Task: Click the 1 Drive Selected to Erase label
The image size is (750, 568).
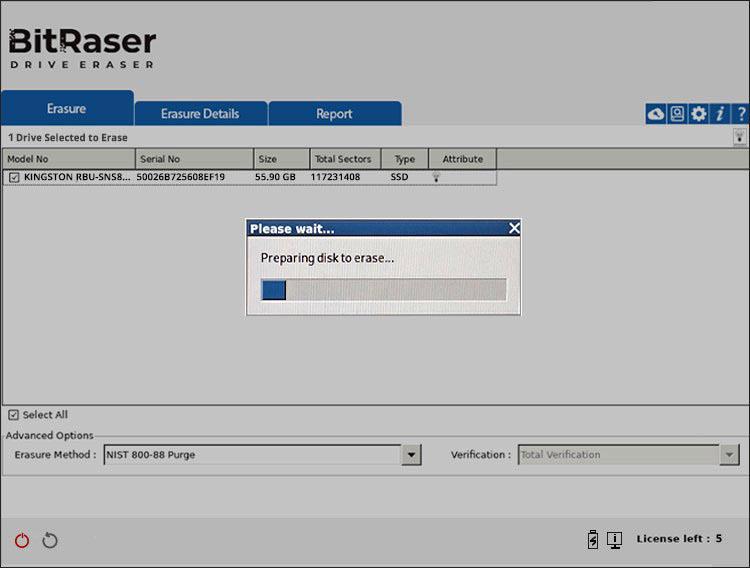Action: [x=67, y=138]
